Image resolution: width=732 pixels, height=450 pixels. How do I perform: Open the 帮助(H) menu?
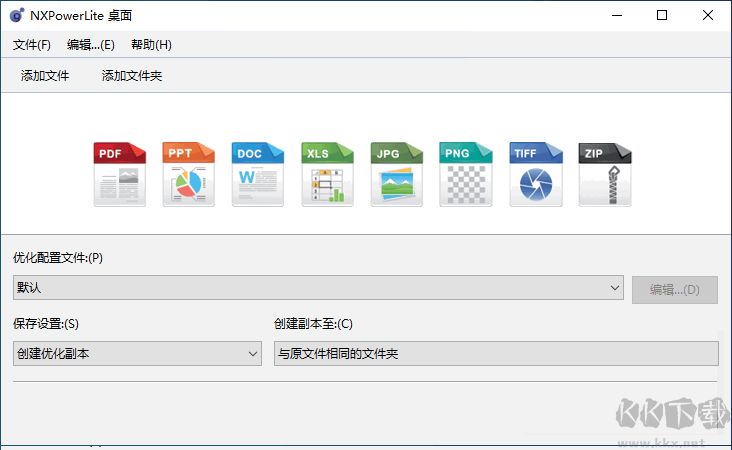pos(151,45)
